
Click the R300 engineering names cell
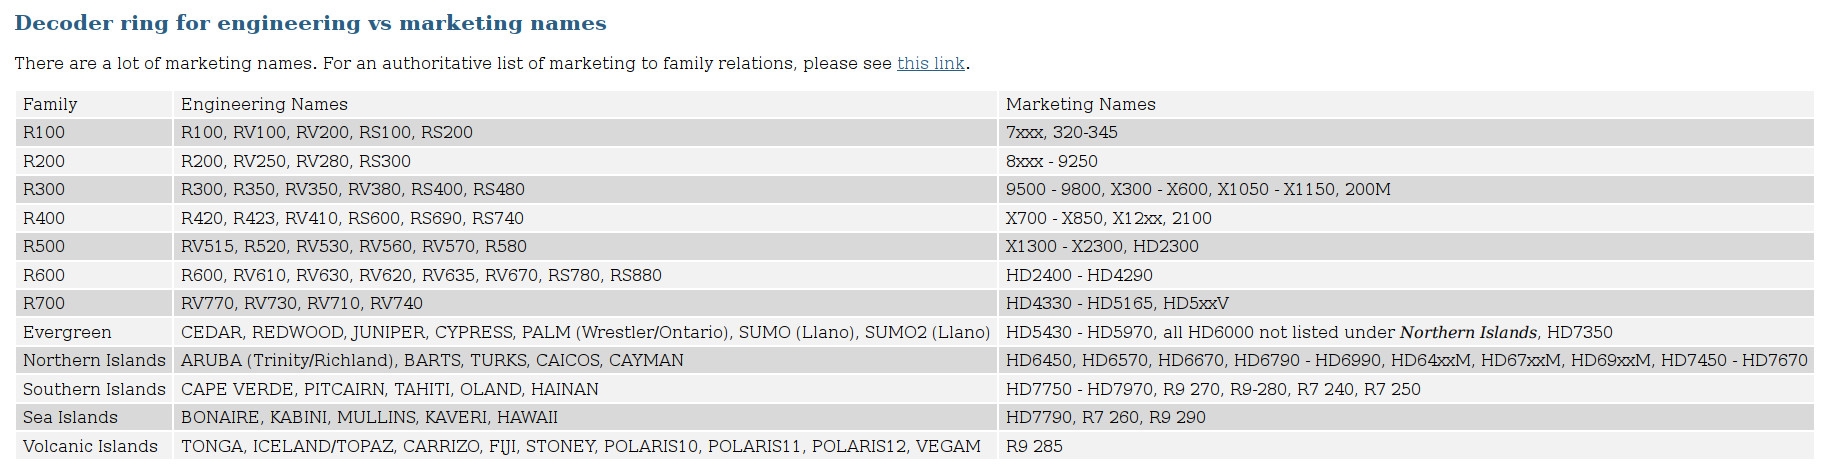point(352,190)
